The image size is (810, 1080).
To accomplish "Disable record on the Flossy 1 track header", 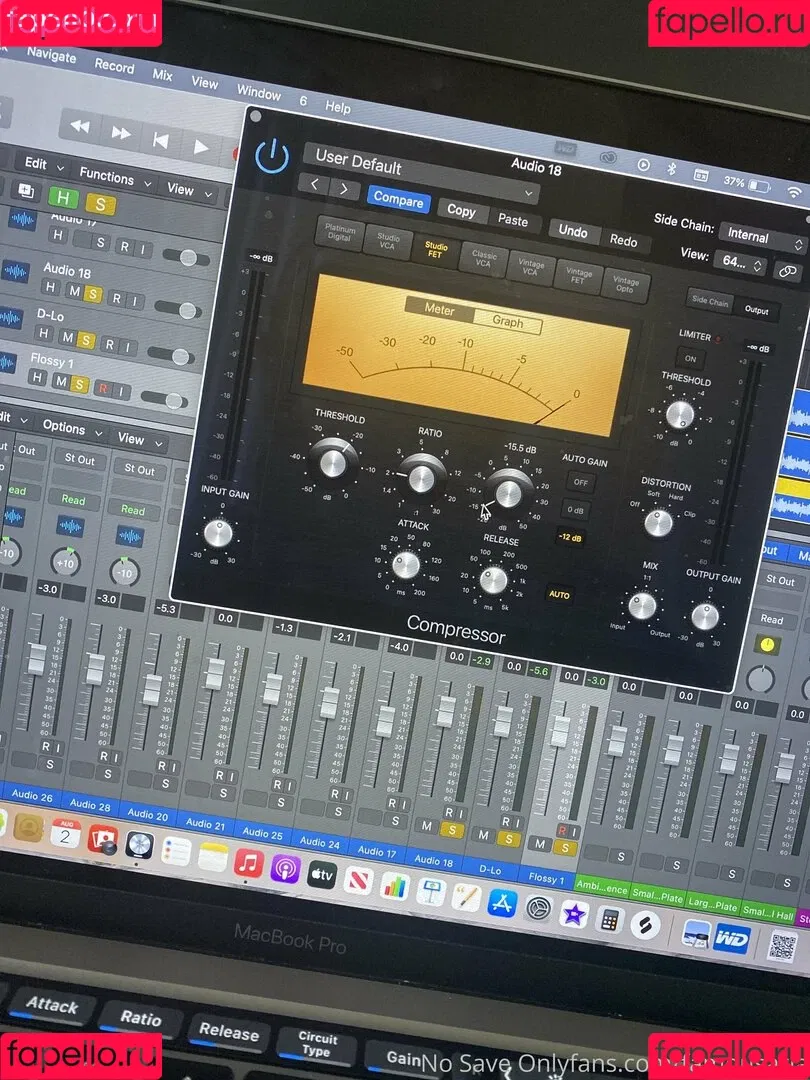I will [103, 388].
